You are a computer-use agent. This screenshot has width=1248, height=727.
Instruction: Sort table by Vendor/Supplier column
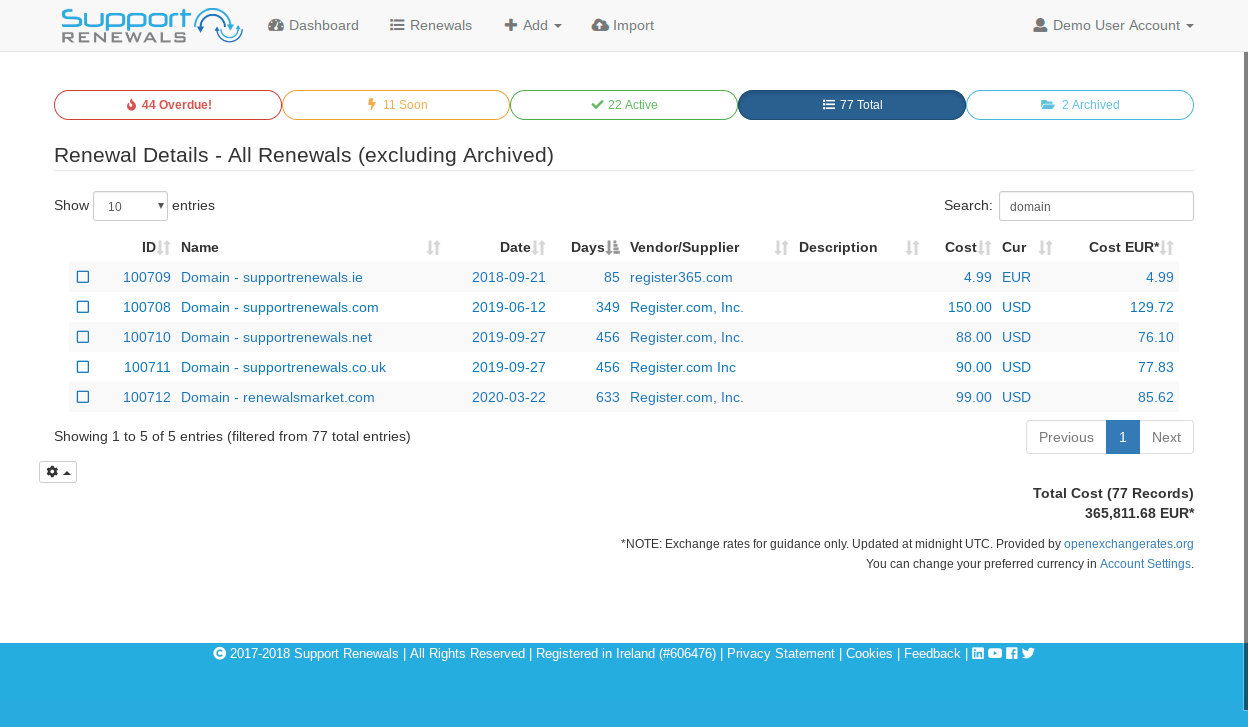pos(709,247)
